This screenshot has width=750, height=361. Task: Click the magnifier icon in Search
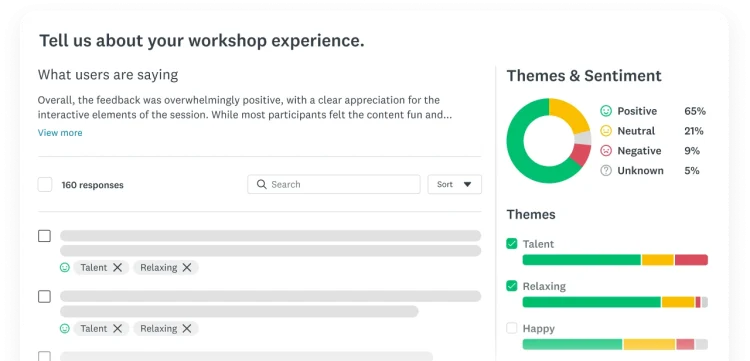tap(262, 184)
